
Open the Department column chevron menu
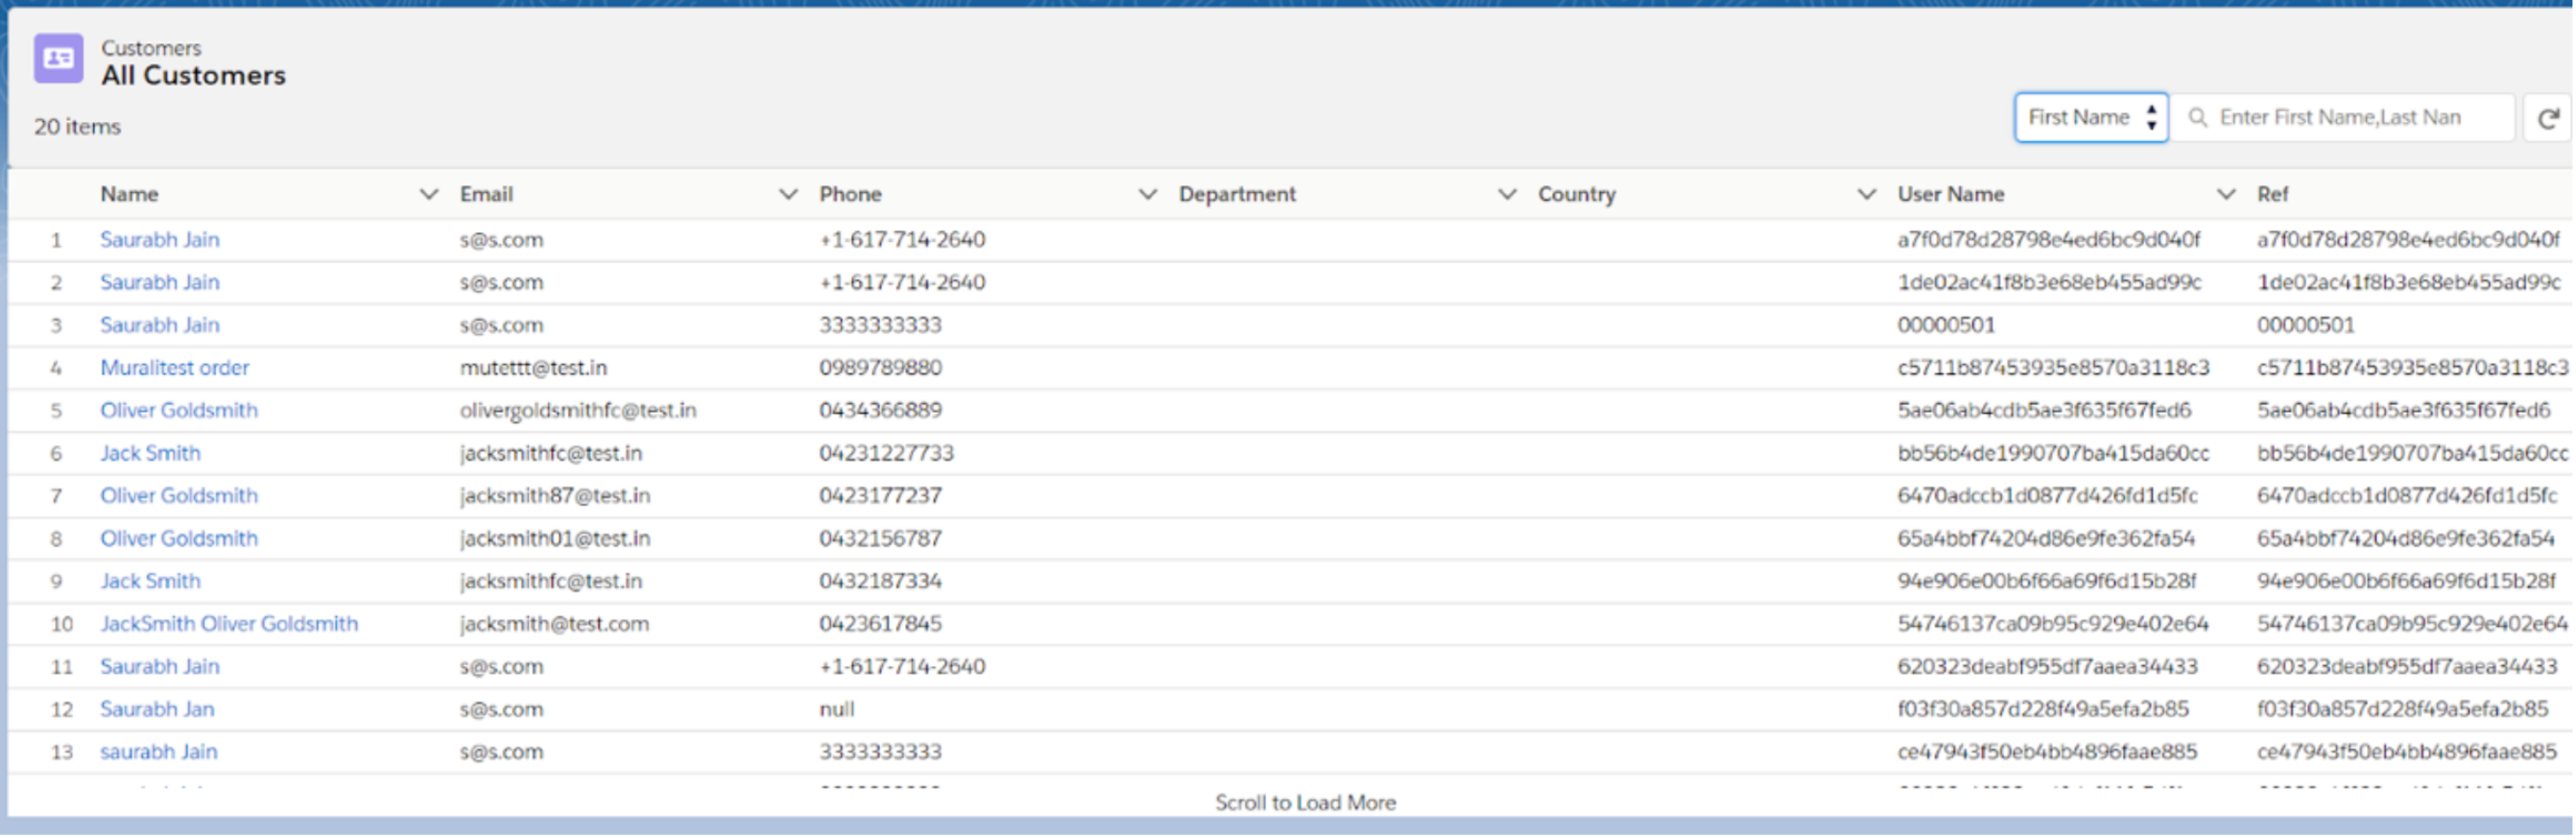pos(1507,194)
